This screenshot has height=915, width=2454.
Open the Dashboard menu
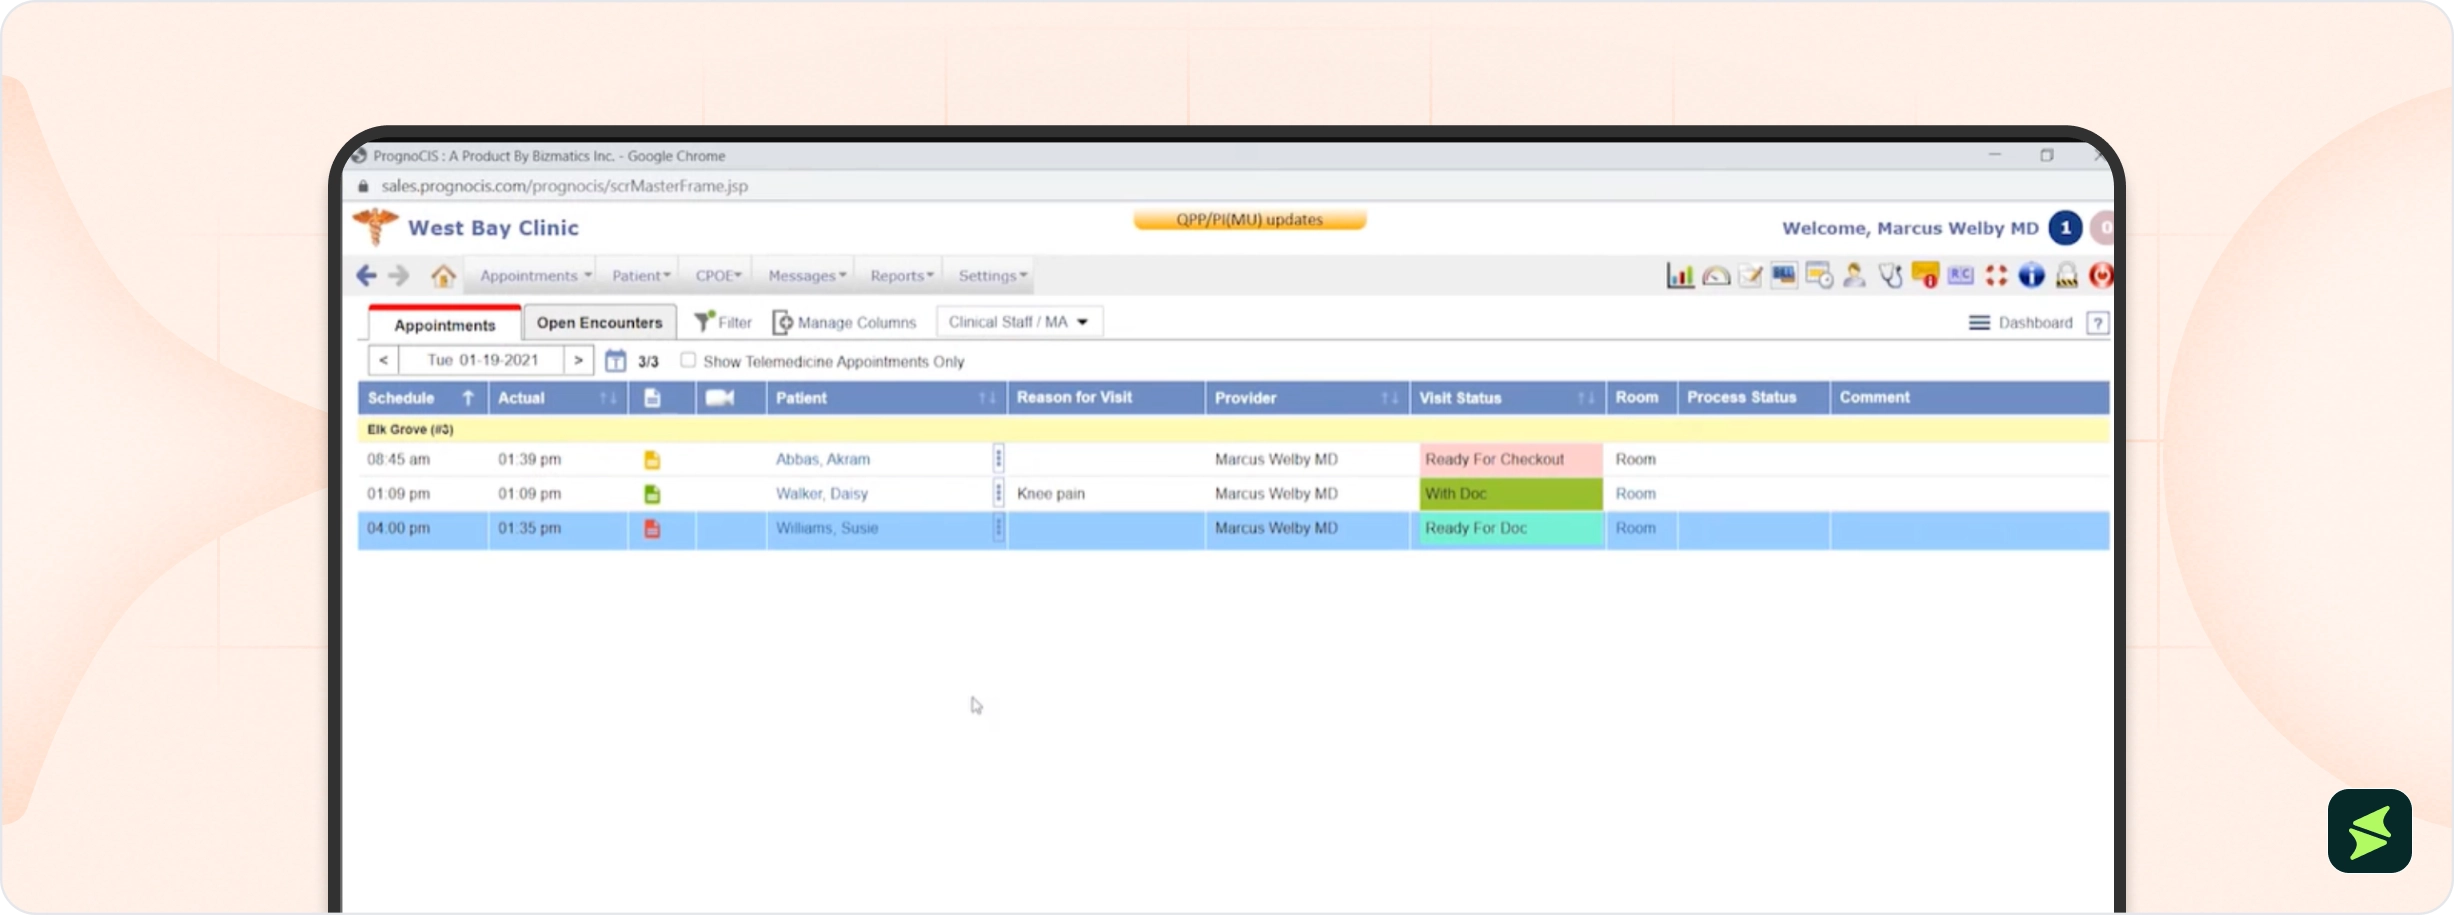(2020, 323)
